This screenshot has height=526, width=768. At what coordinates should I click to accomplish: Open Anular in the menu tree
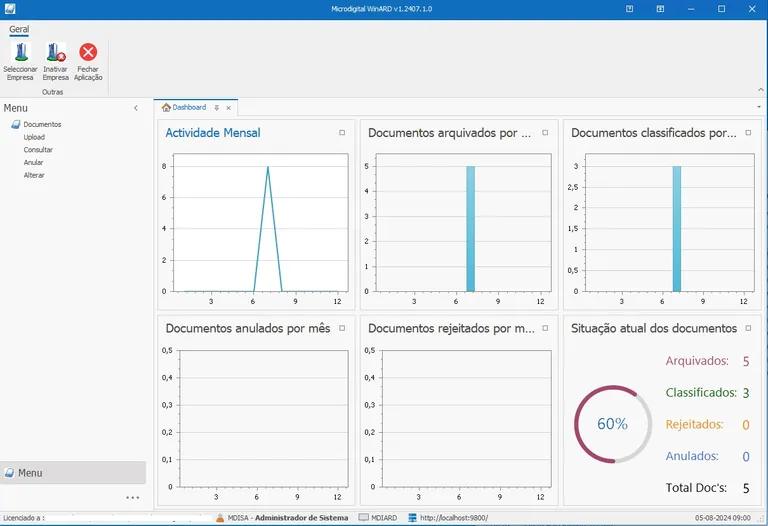coord(33,163)
